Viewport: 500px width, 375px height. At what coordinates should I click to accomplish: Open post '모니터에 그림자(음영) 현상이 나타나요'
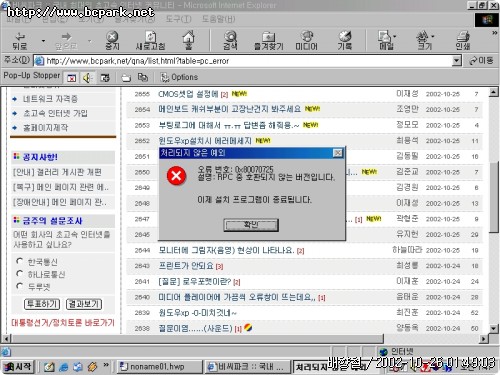pos(226,250)
